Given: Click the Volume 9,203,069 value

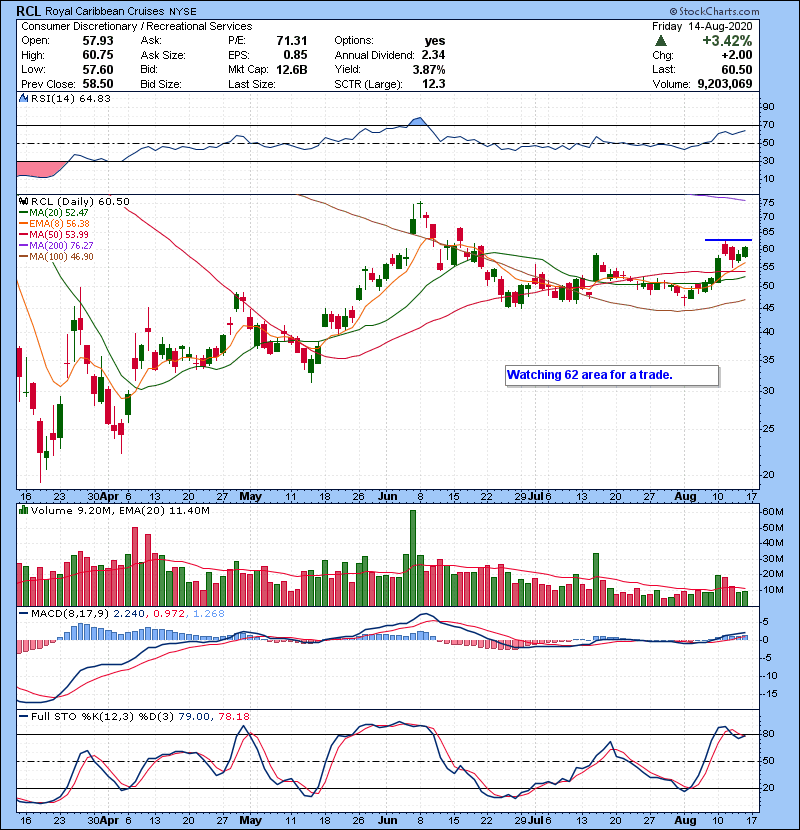Looking at the screenshot, I should (x=725, y=84).
